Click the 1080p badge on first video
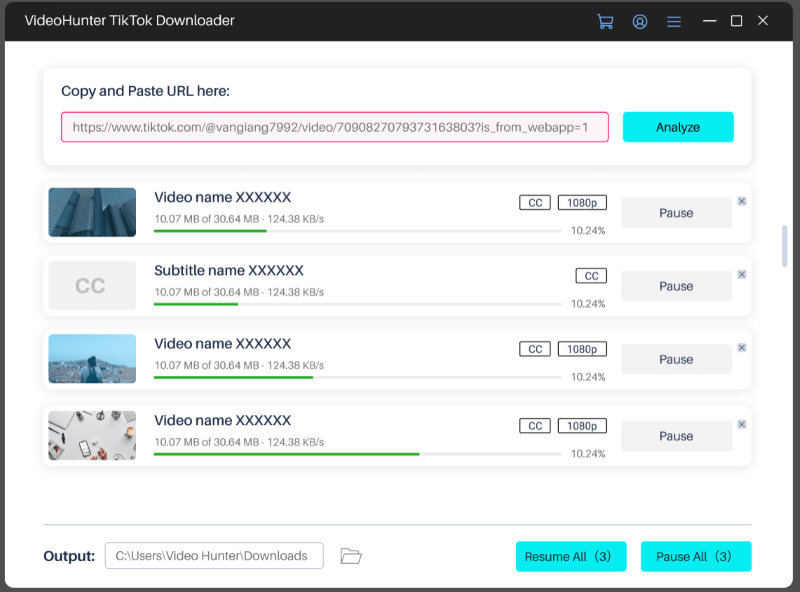The width and height of the screenshot is (800, 592). coord(582,203)
